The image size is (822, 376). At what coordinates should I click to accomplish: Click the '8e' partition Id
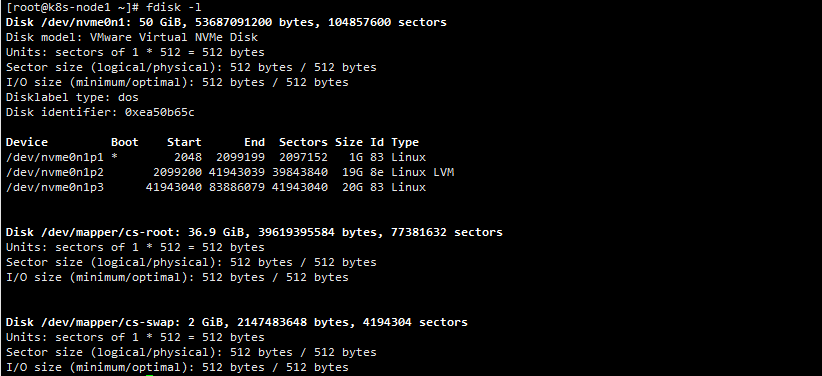(376, 172)
